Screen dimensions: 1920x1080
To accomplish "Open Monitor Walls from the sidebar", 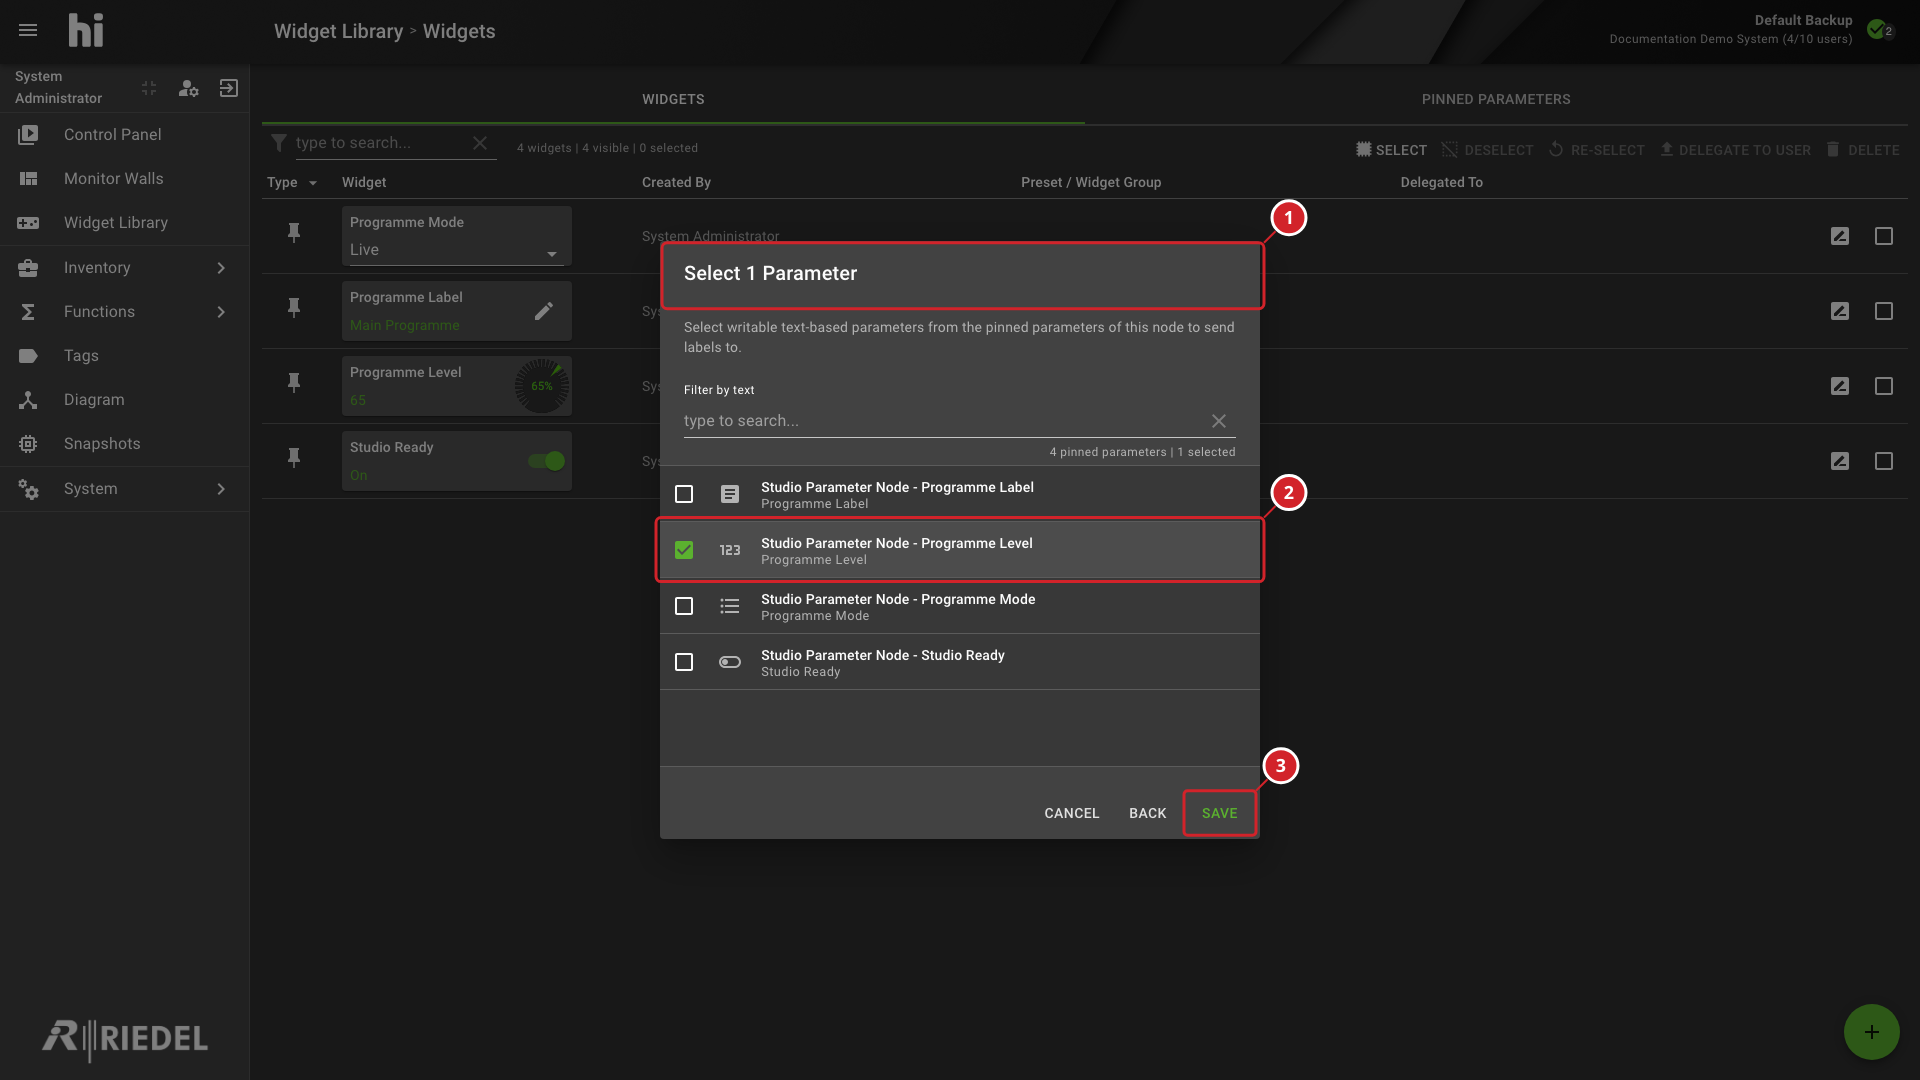I will tap(125, 178).
